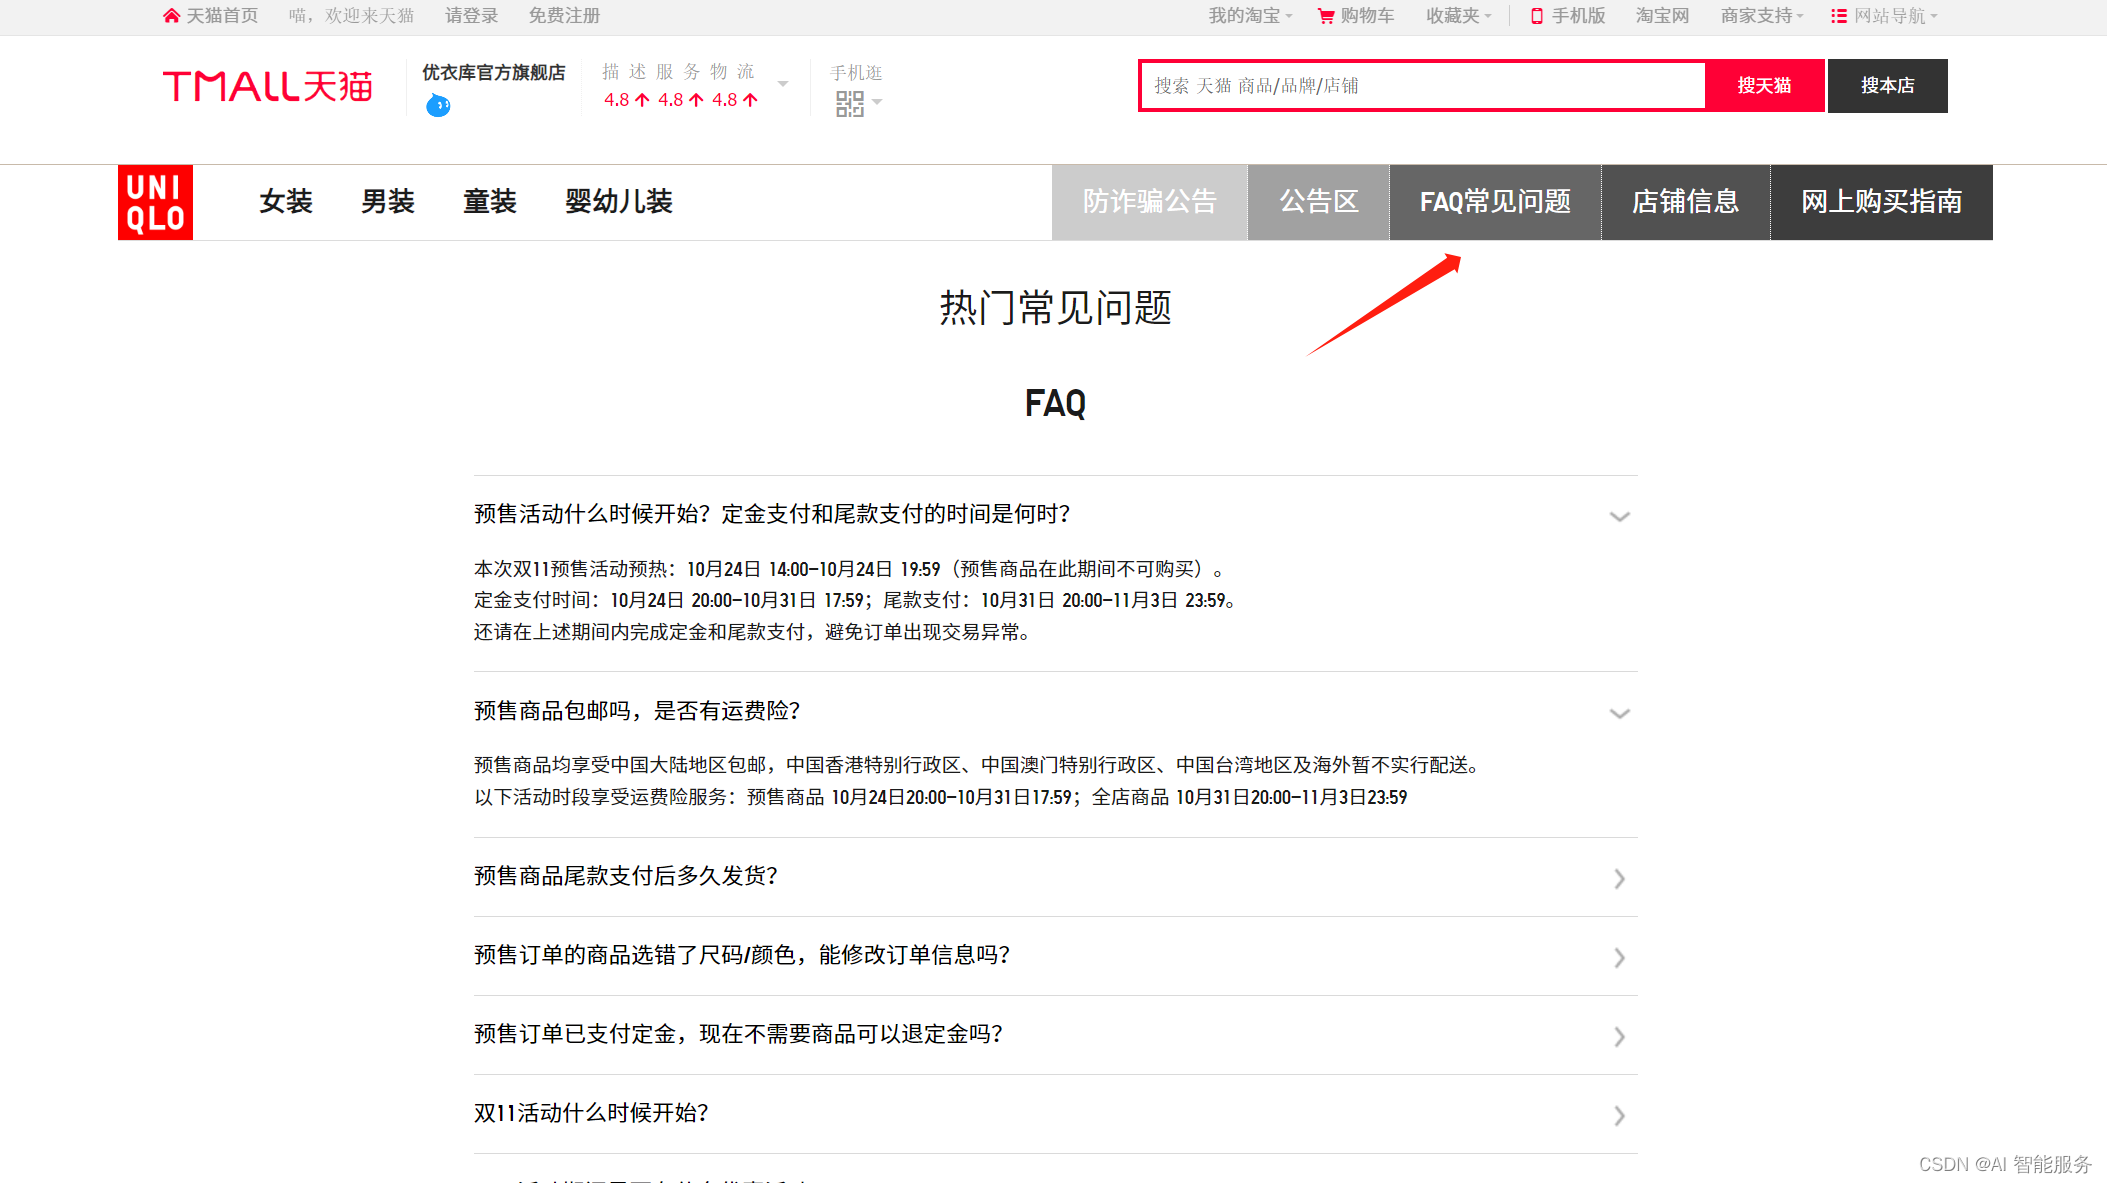The height and width of the screenshot is (1183, 2107).
Task: Click the TMALL天猫 logo
Action: (x=268, y=86)
